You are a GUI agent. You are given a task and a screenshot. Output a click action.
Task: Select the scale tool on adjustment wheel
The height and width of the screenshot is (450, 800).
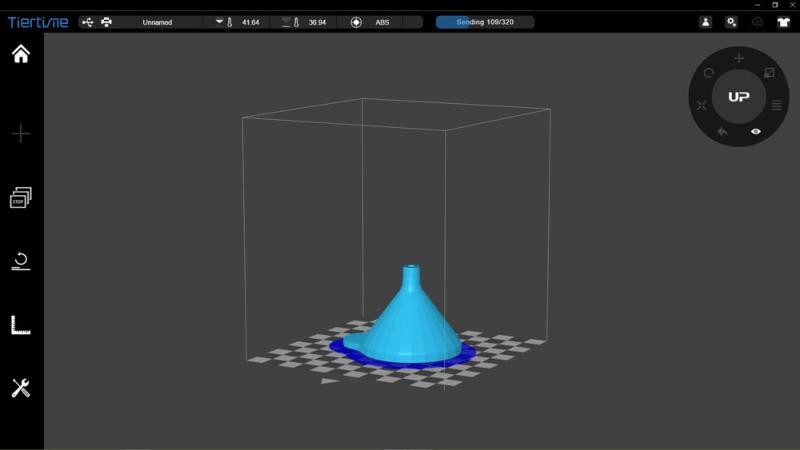pyautogui.click(x=769, y=73)
